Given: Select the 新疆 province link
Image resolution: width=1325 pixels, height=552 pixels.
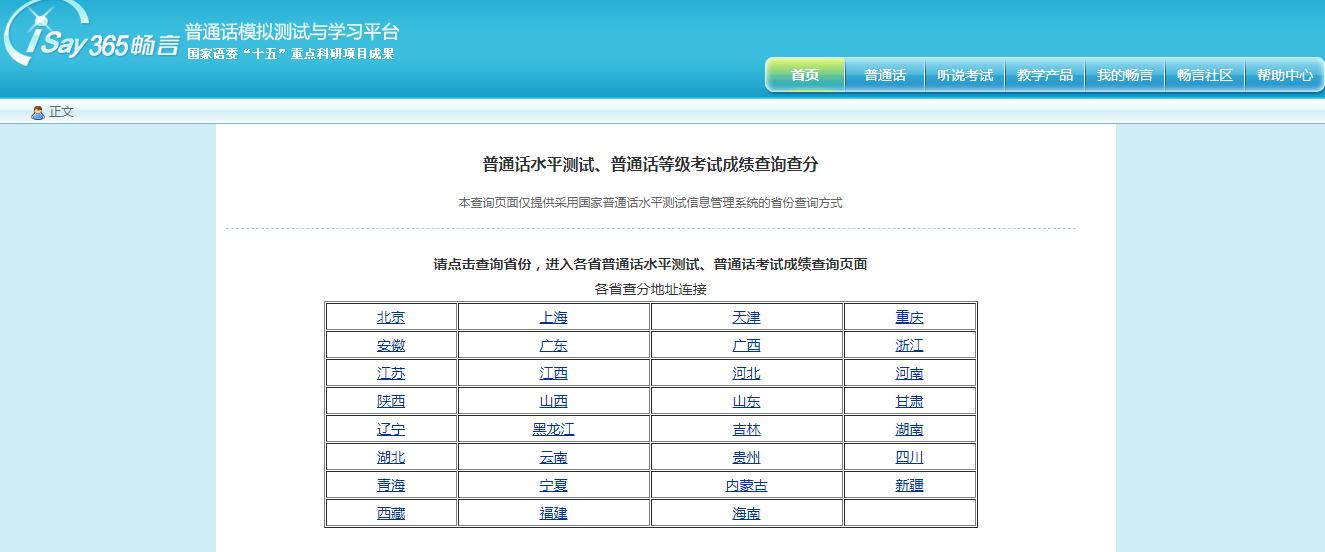Looking at the screenshot, I should (x=909, y=485).
